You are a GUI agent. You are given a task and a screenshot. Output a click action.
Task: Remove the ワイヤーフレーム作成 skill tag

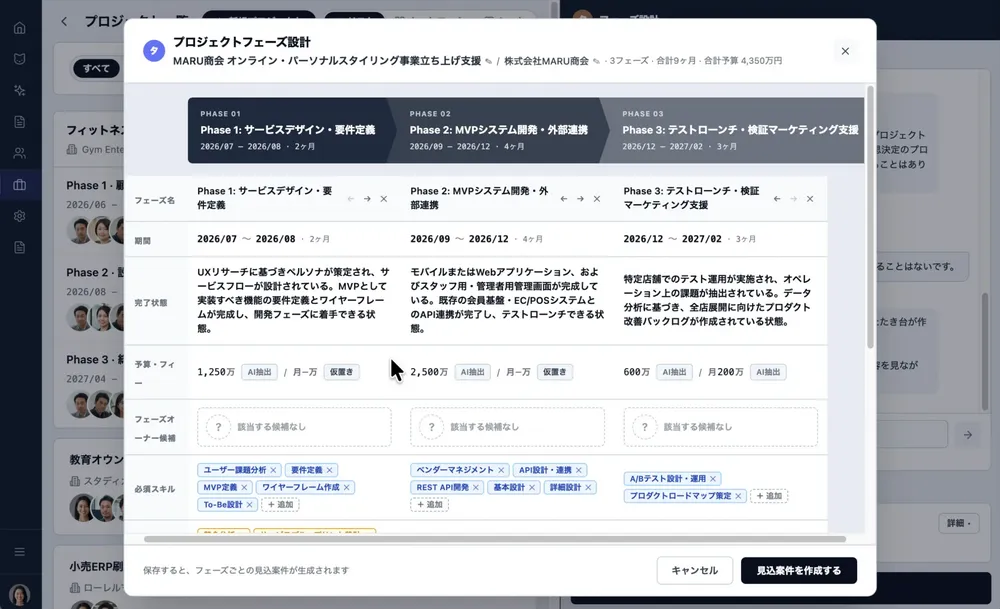[x=347, y=487]
